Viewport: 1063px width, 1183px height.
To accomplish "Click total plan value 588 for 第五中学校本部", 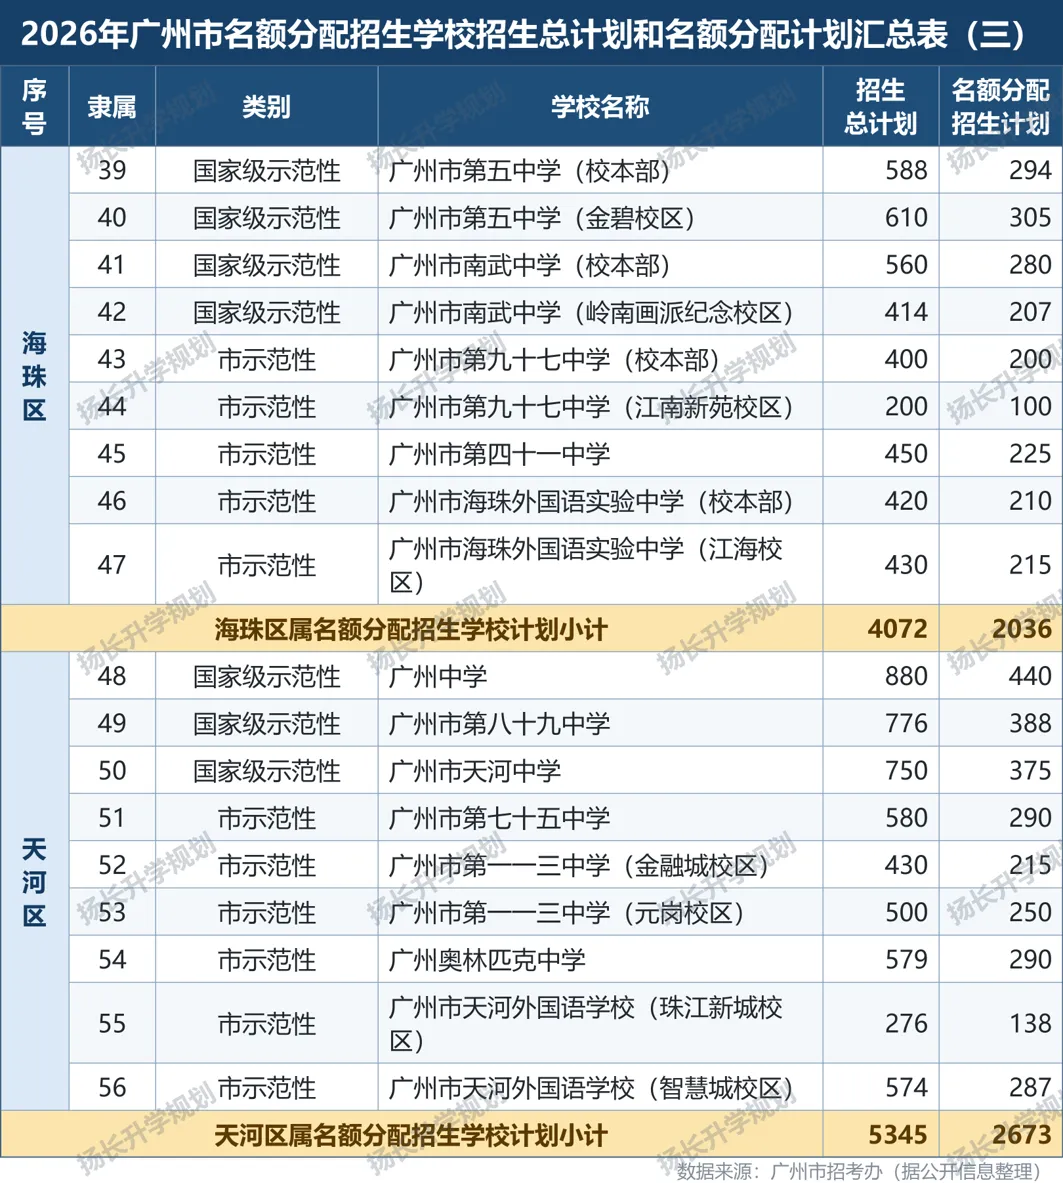I will pos(906,171).
